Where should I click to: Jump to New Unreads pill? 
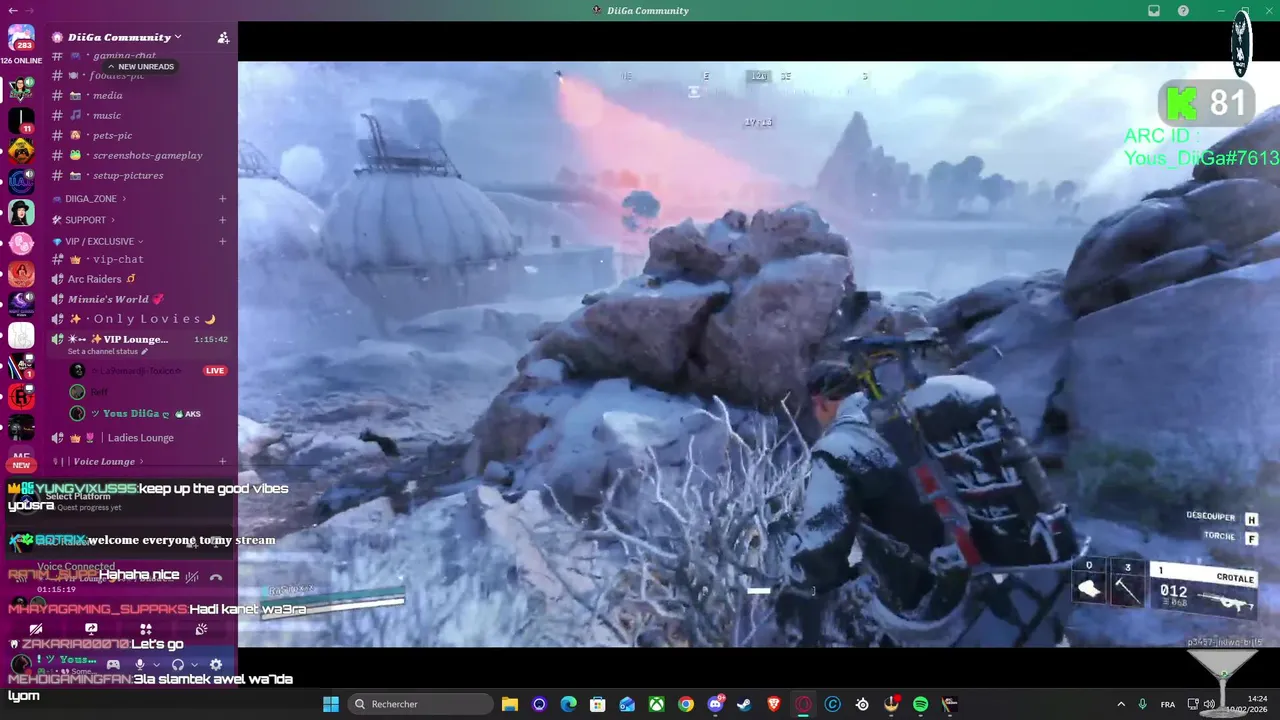pos(141,67)
